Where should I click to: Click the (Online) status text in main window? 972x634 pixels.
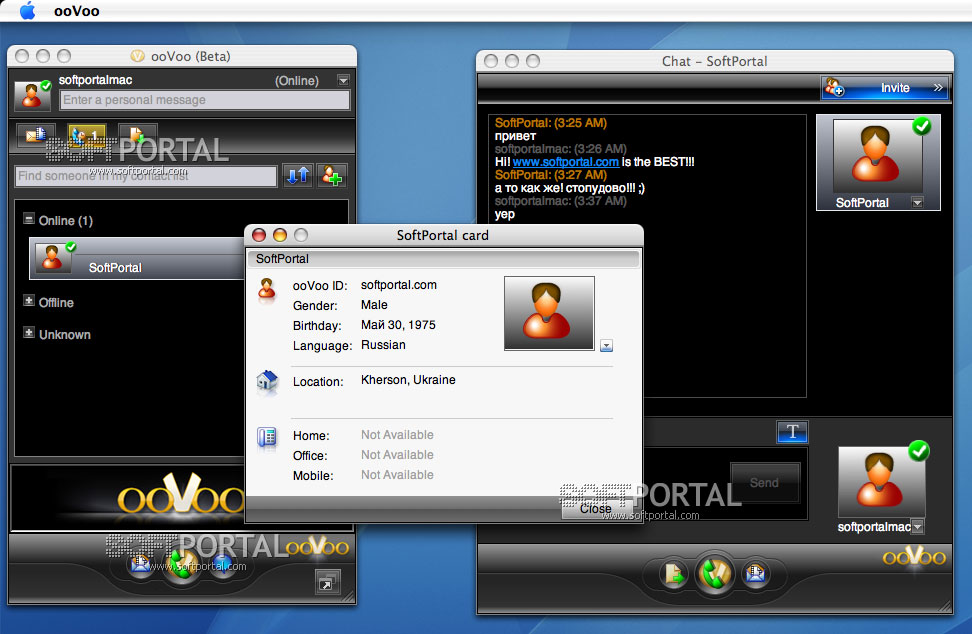click(x=297, y=81)
